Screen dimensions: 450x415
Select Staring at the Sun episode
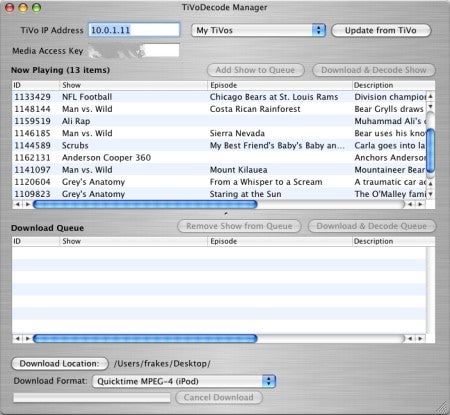(x=245, y=194)
